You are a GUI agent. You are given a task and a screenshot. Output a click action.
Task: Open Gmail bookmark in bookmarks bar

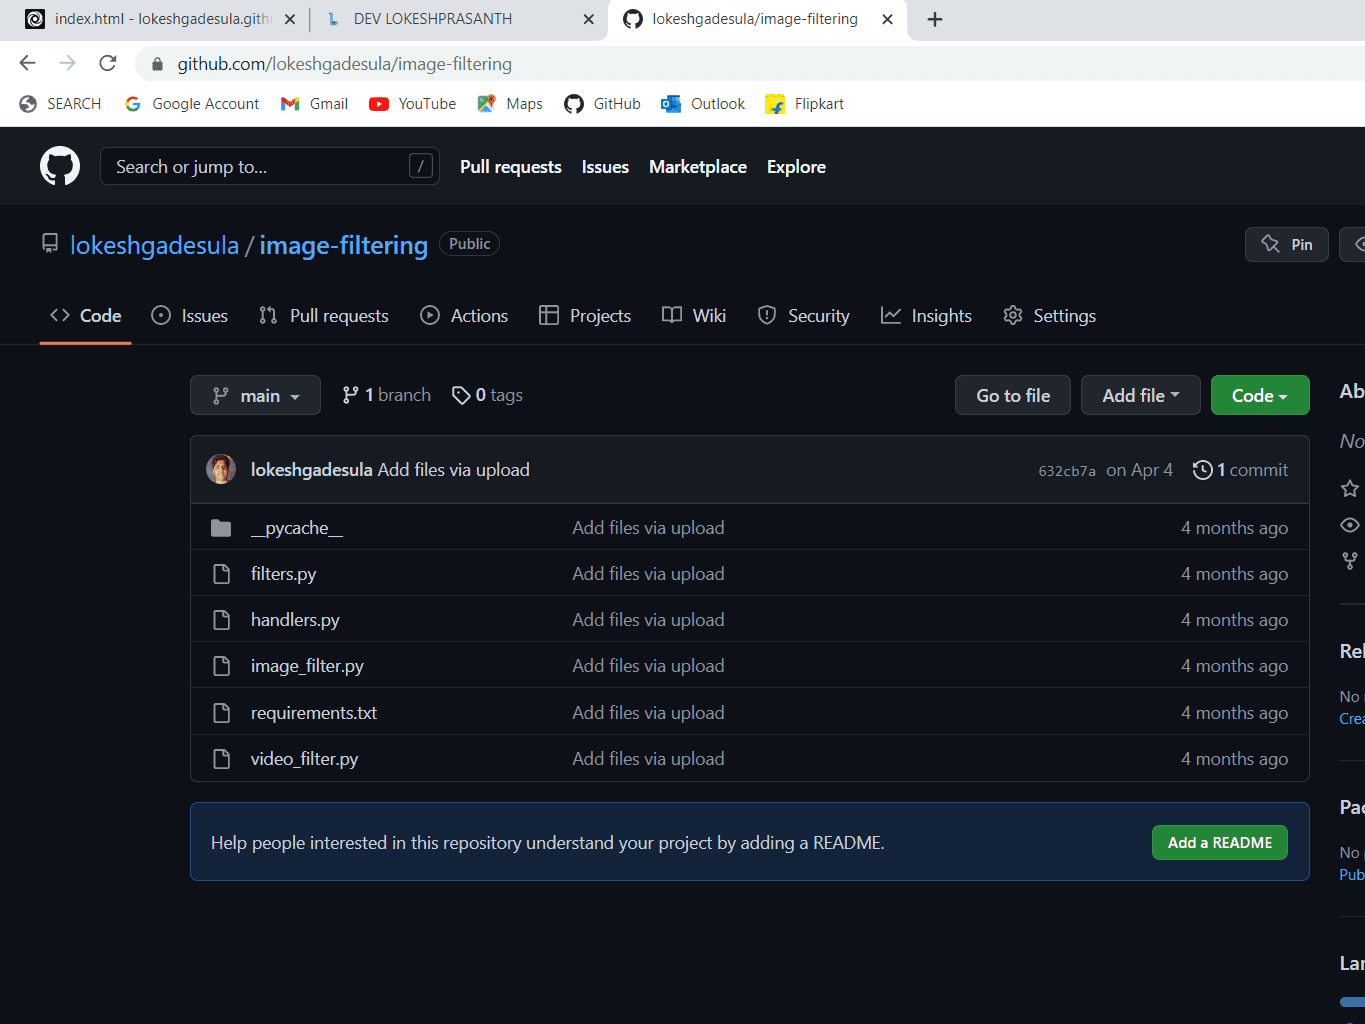[314, 104]
